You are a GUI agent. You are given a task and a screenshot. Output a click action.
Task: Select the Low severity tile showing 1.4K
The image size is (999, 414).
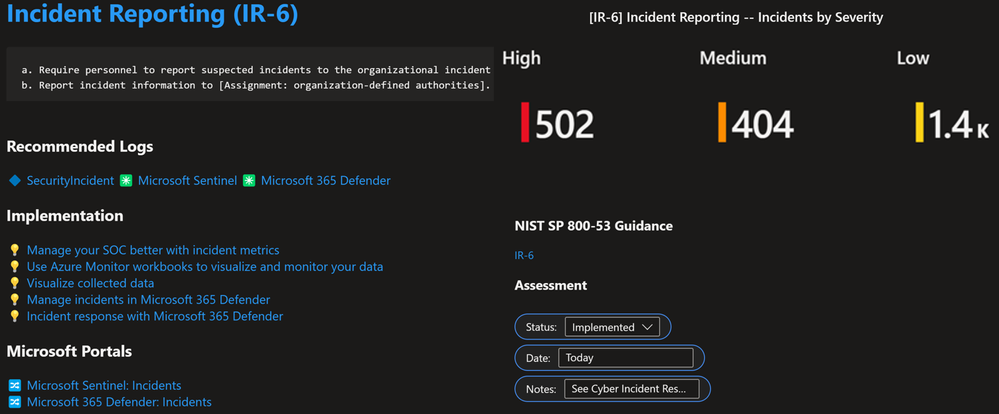click(x=952, y=124)
